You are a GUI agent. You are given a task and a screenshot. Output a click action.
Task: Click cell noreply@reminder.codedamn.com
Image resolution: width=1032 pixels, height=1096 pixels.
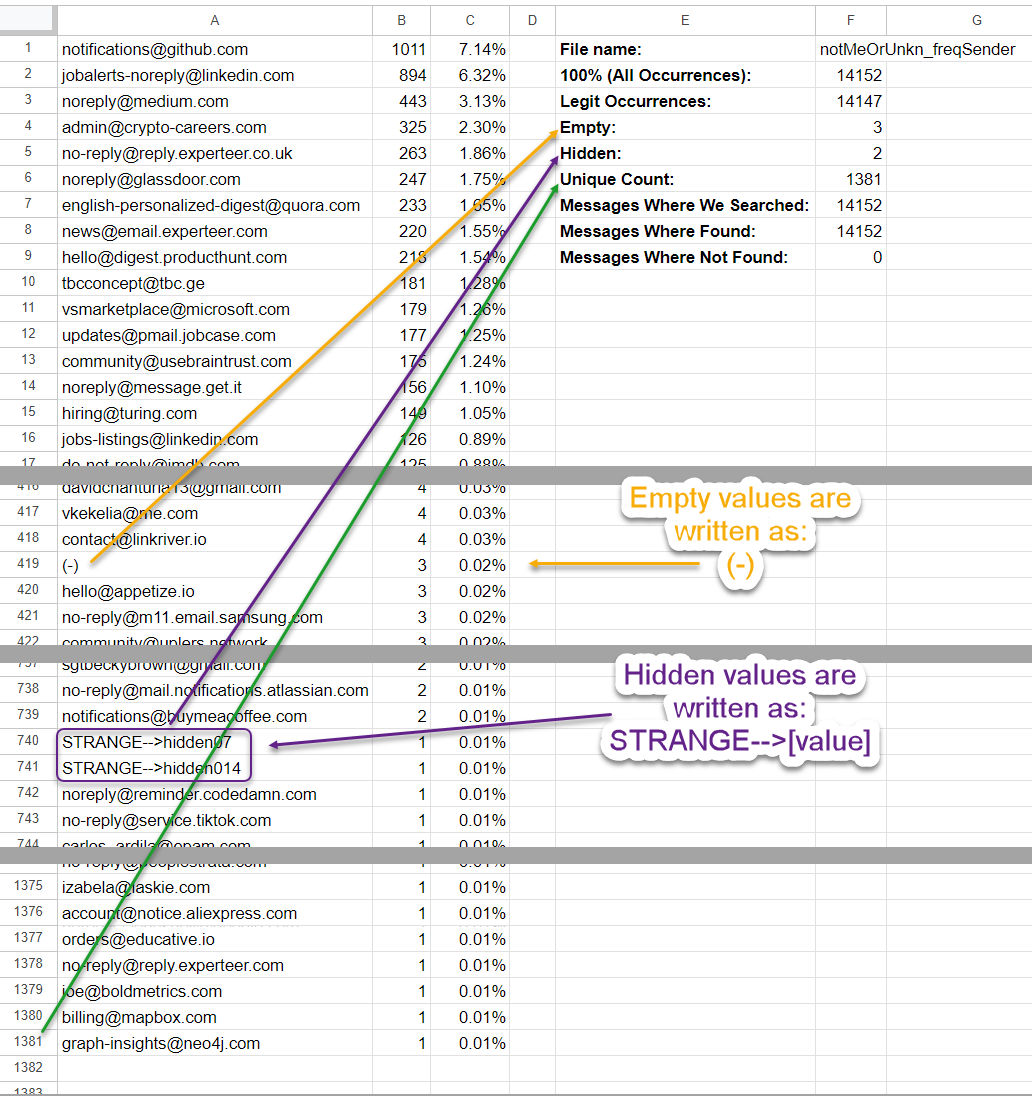click(215, 794)
